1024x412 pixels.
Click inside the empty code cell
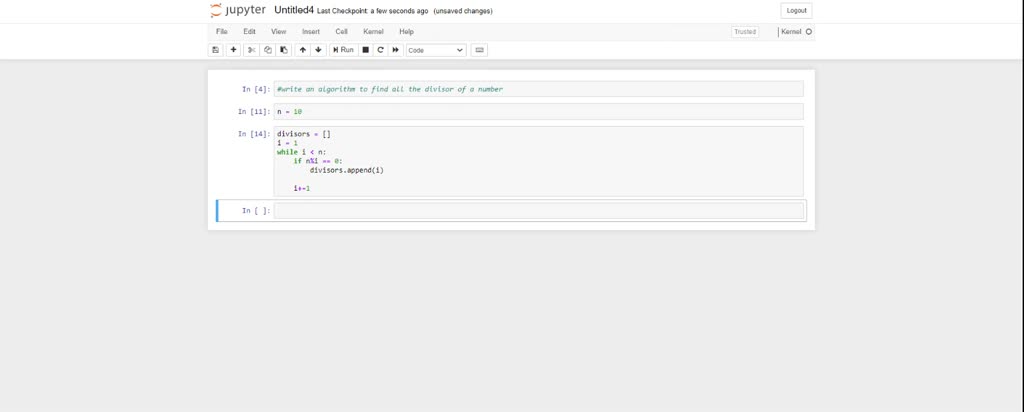(x=538, y=210)
